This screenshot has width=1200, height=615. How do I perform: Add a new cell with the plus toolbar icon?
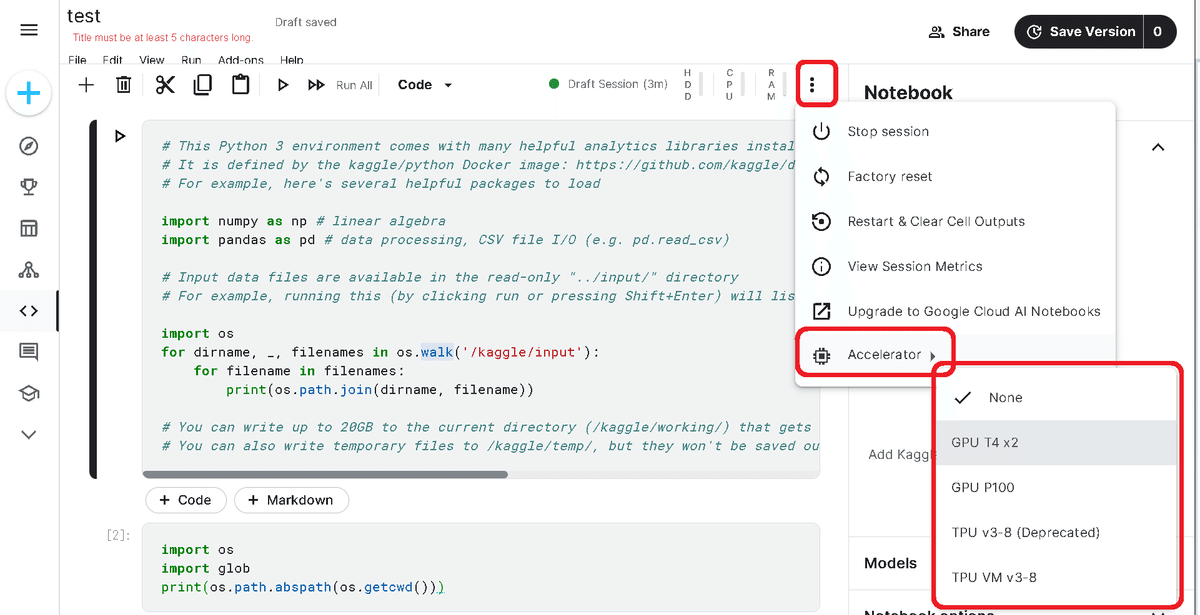click(86, 85)
